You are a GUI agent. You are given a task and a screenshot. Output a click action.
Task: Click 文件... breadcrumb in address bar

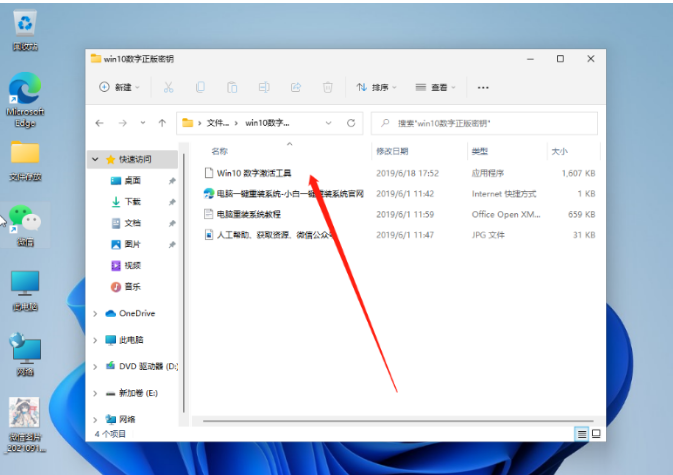point(218,123)
